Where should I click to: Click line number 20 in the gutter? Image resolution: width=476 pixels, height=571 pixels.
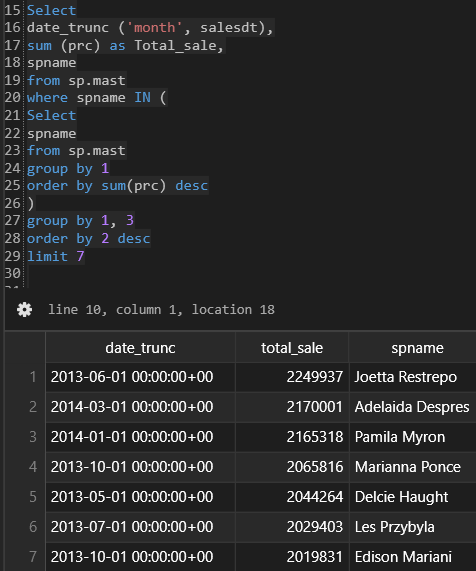[x=12, y=98]
